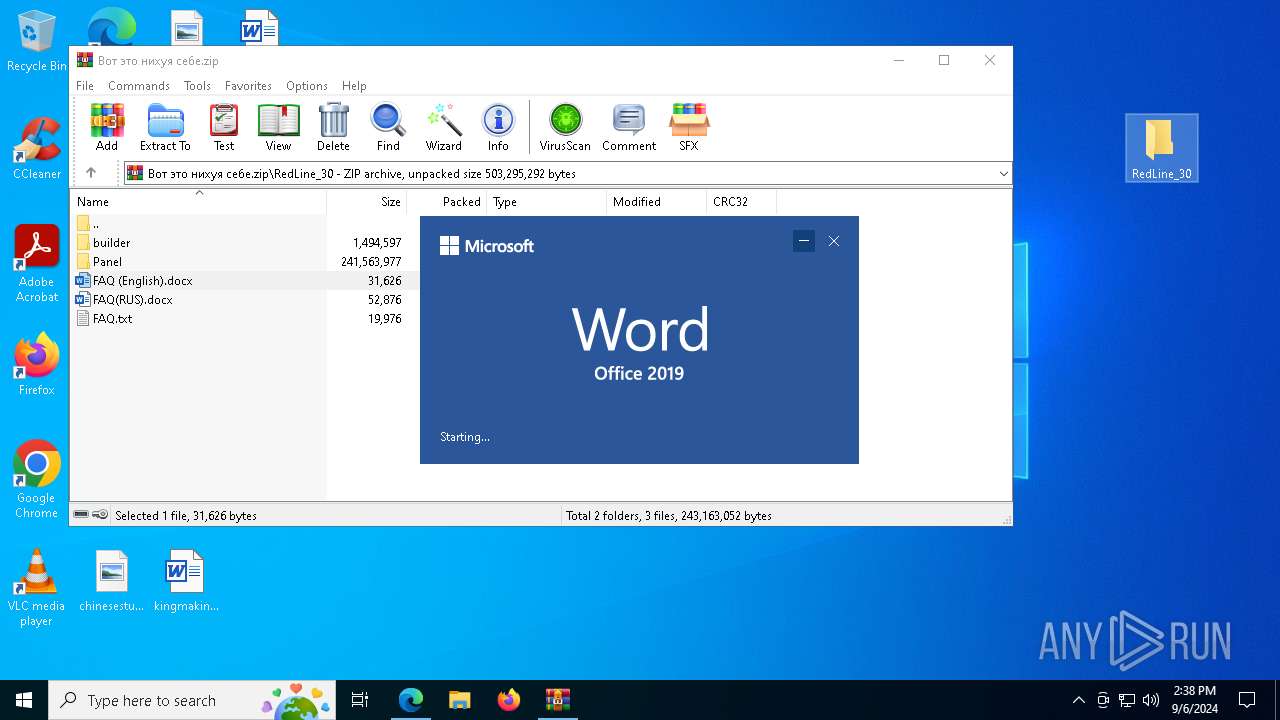The image size is (1280, 720).
Task: Open Firefox desktop shortcut
Action: point(37,364)
